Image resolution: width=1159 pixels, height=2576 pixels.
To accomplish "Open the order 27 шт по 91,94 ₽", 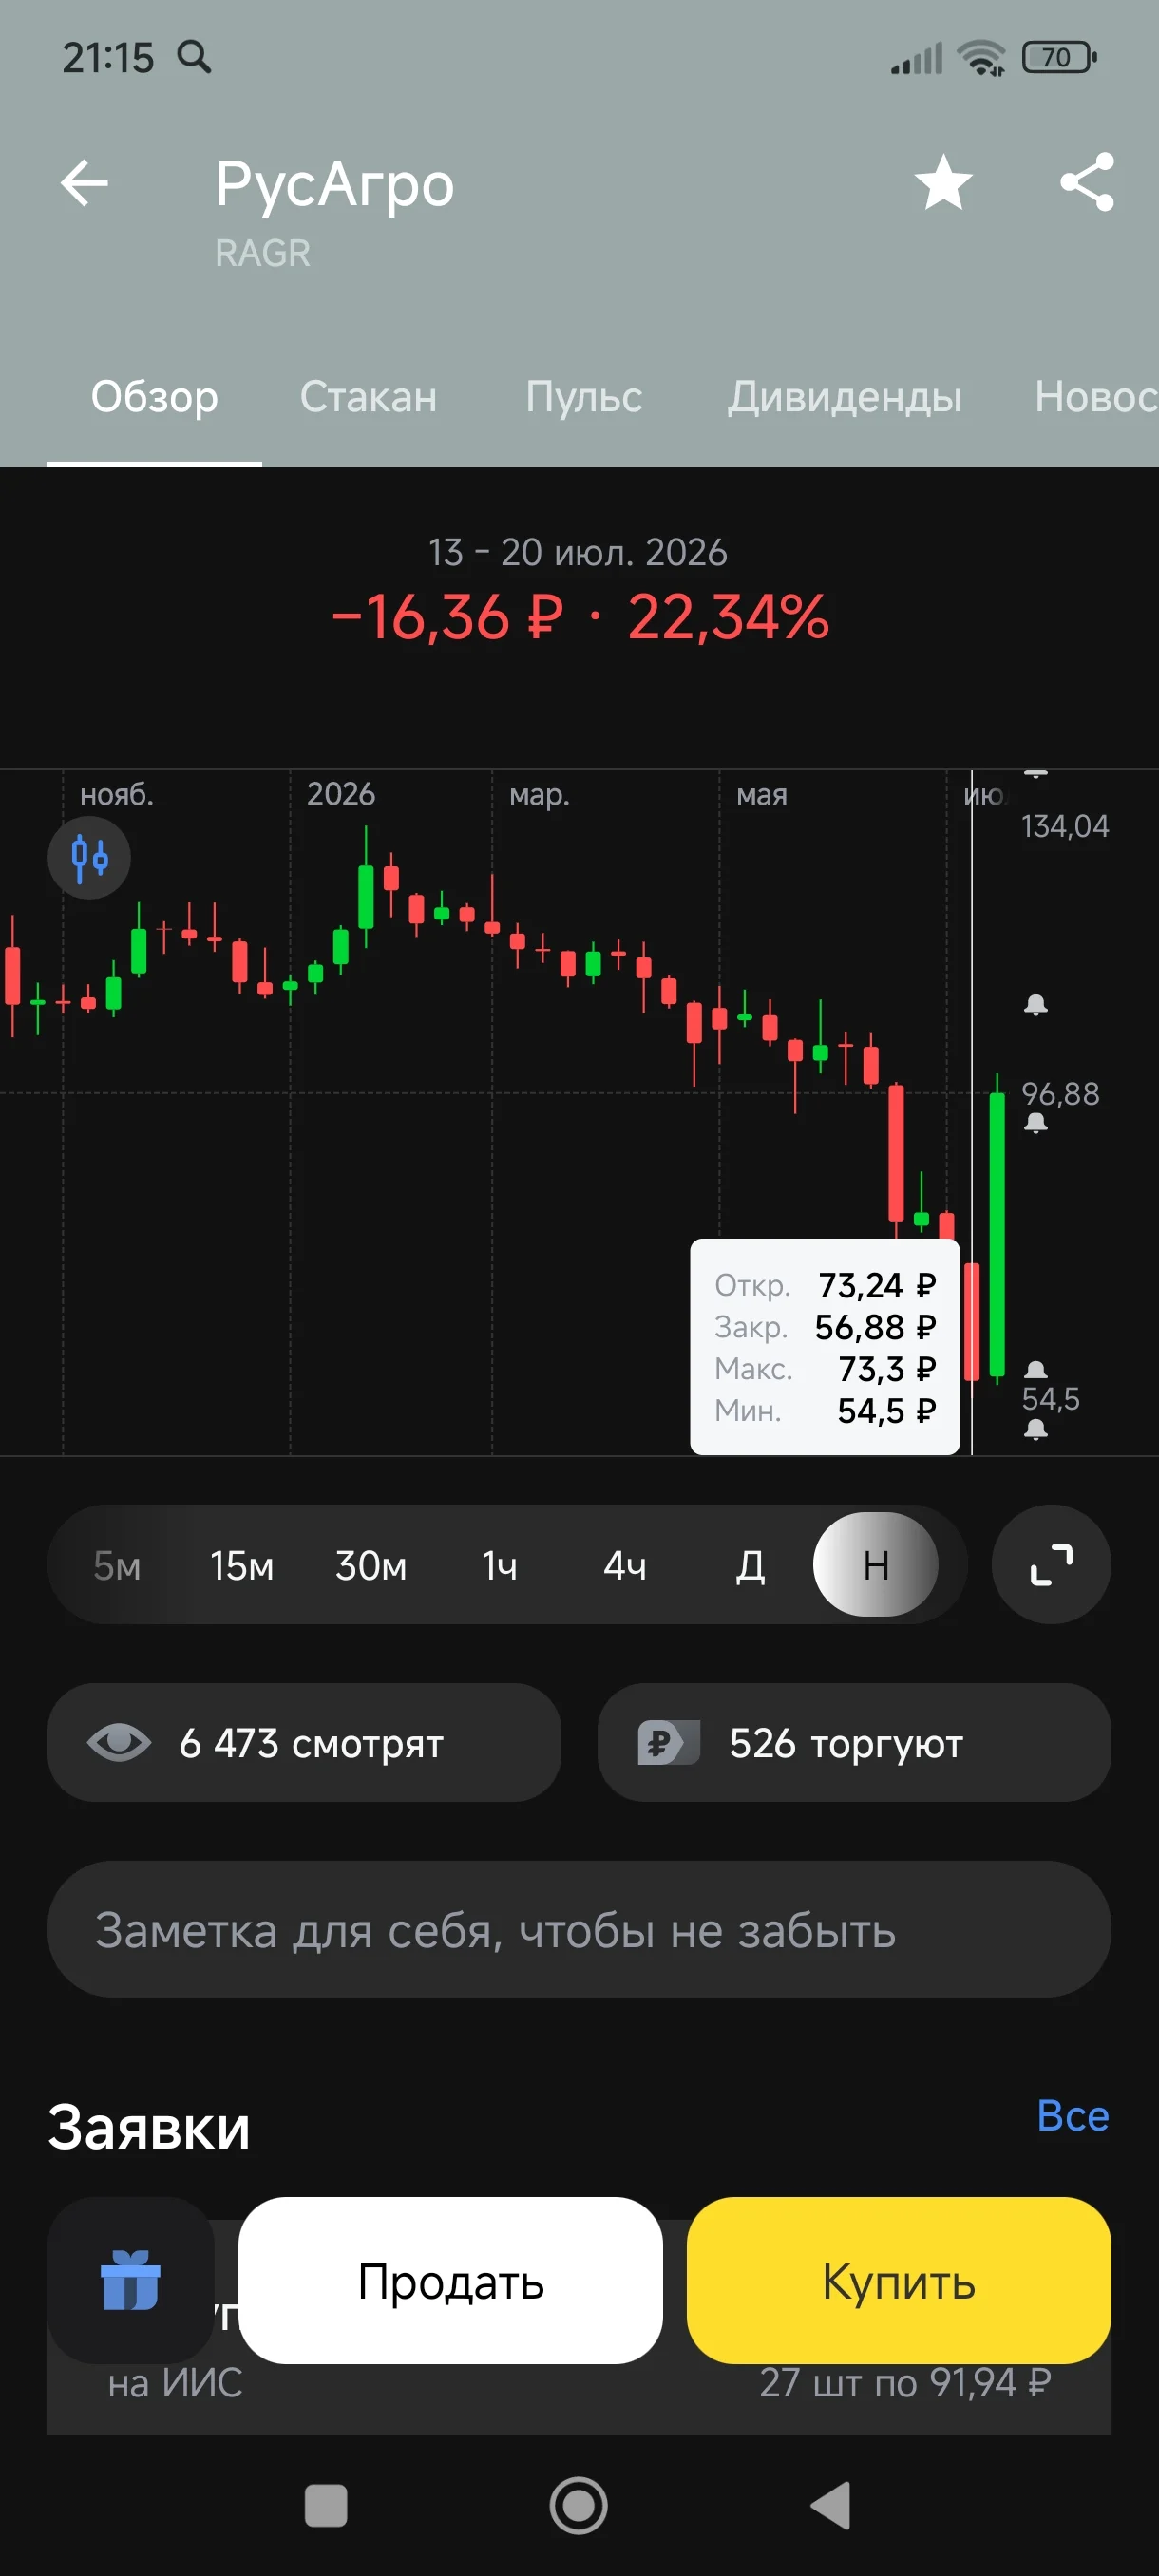I will pos(905,2383).
